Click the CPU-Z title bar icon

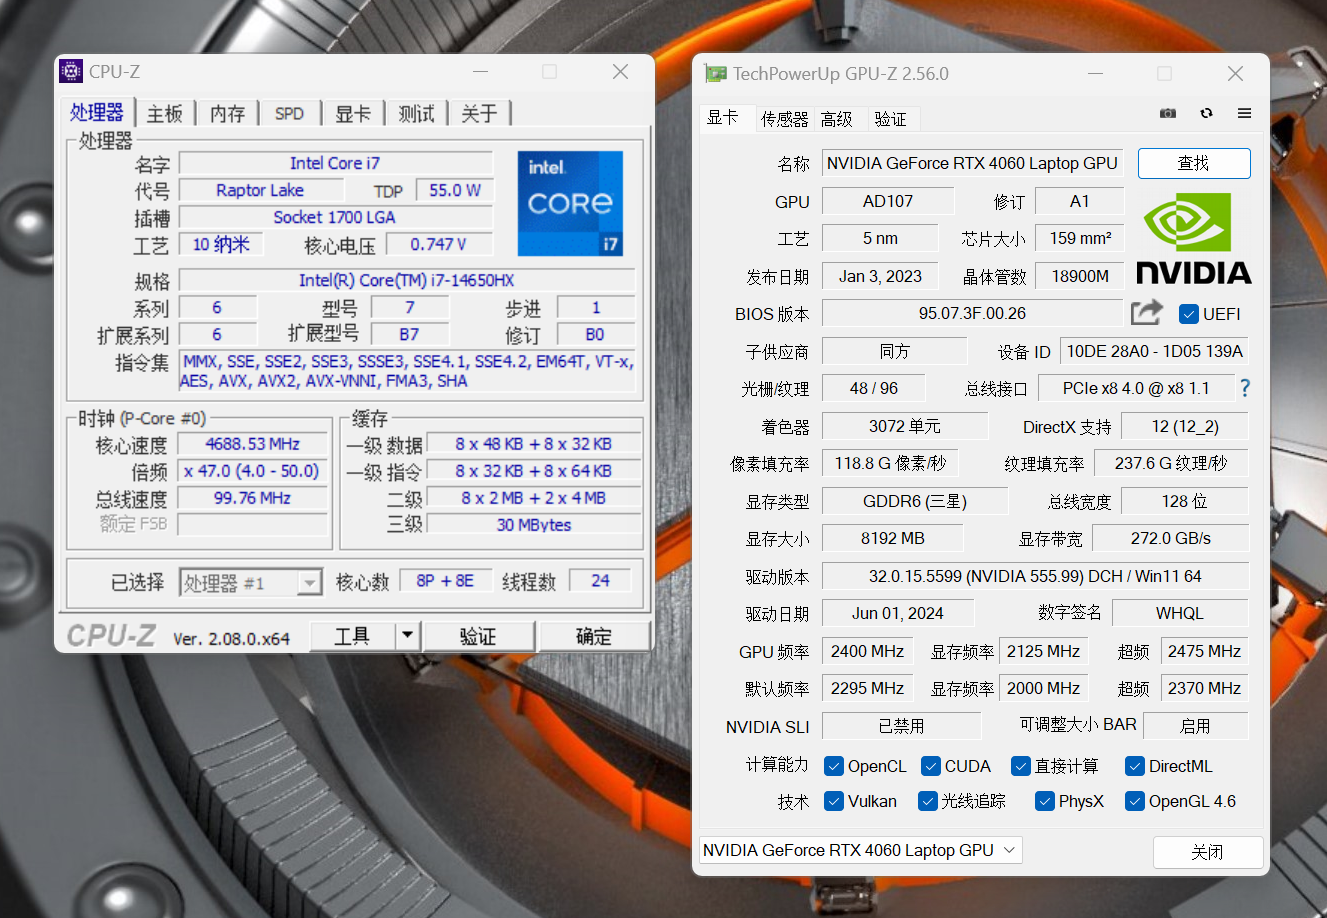coord(71,72)
